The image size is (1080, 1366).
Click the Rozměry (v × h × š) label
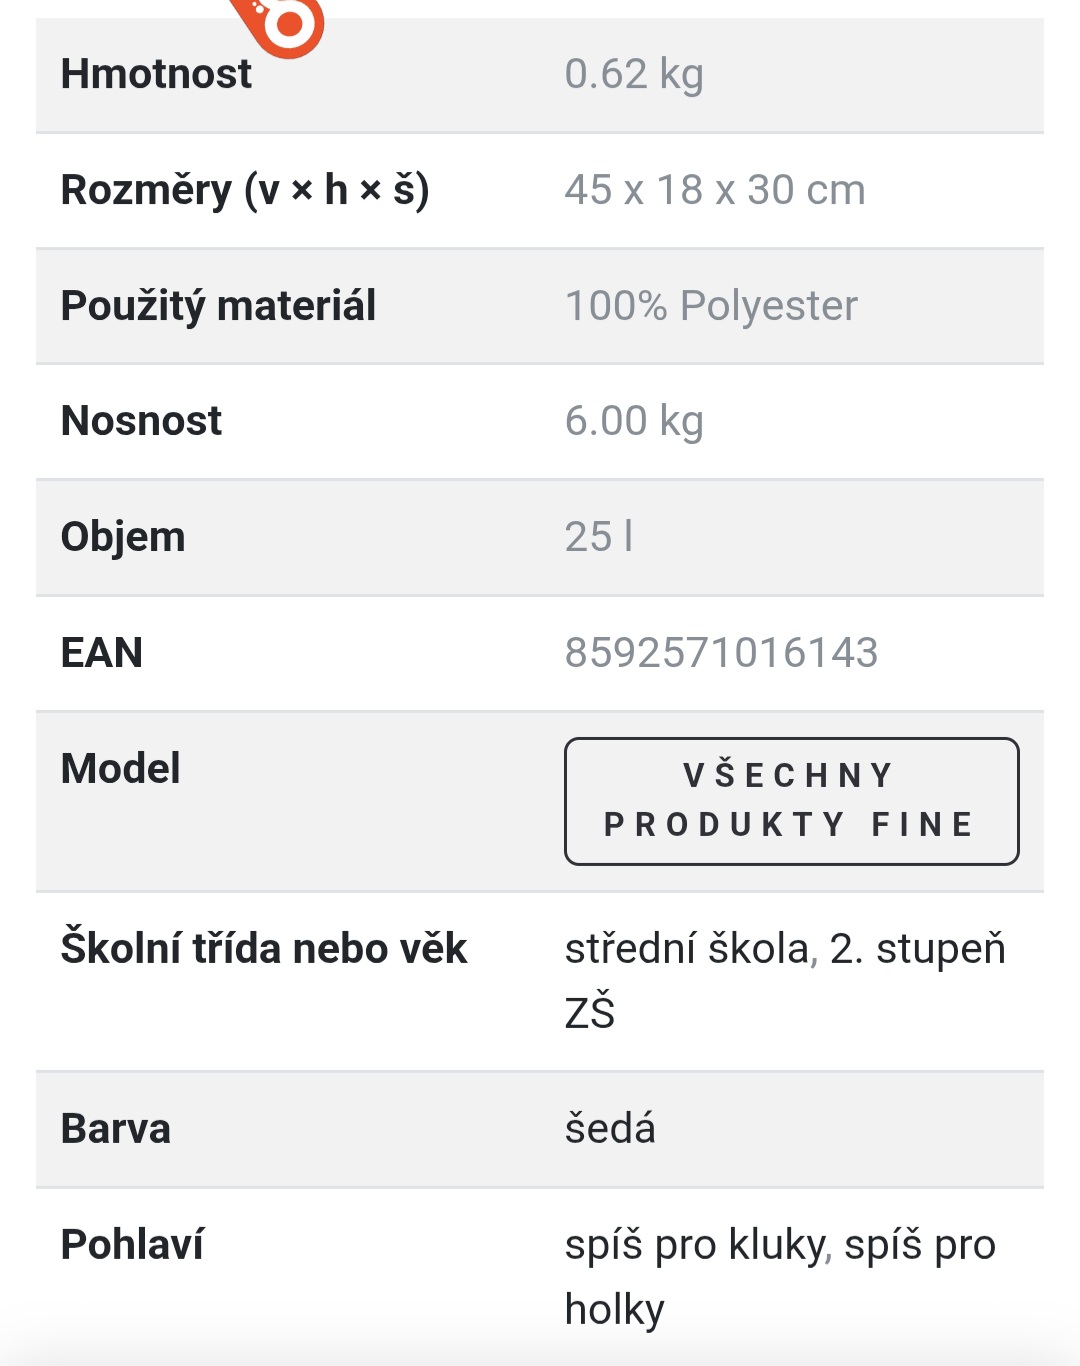[245, 190]
